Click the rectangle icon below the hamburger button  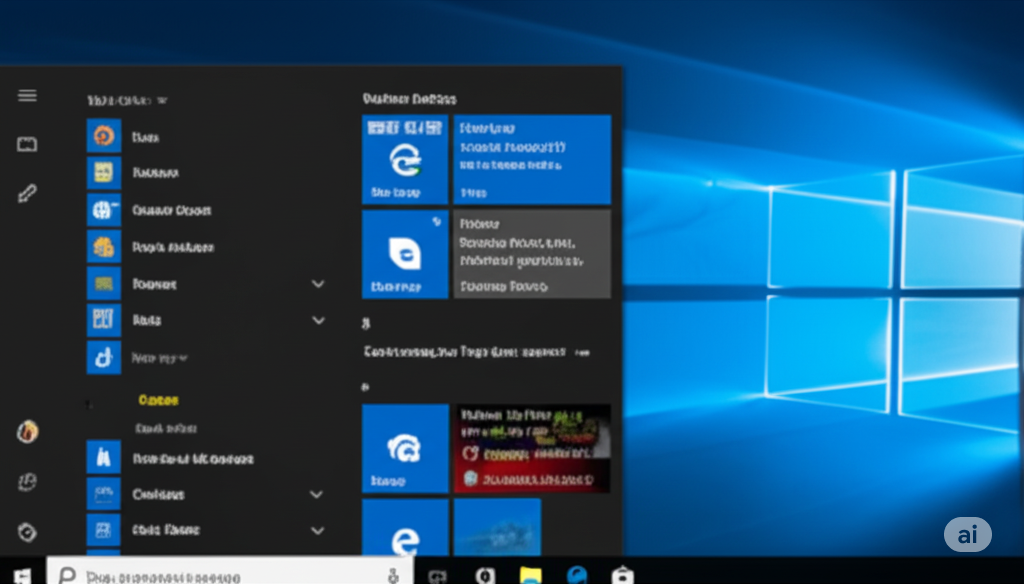[x=27, y=144]
